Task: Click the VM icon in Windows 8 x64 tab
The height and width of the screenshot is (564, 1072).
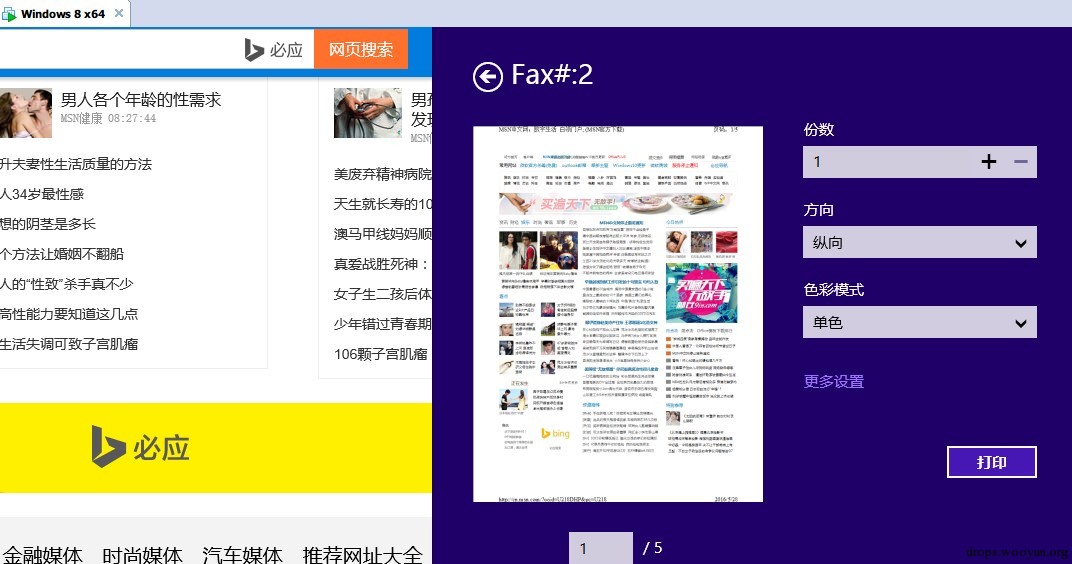Action: pos(9,14)
